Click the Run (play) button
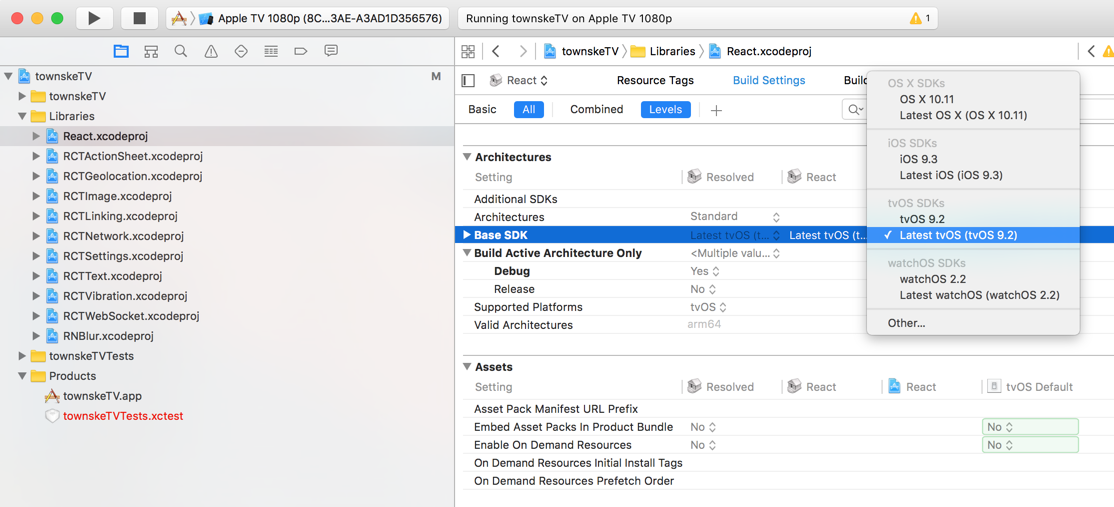Viewport: 1114px width, 507px height. 94,18
